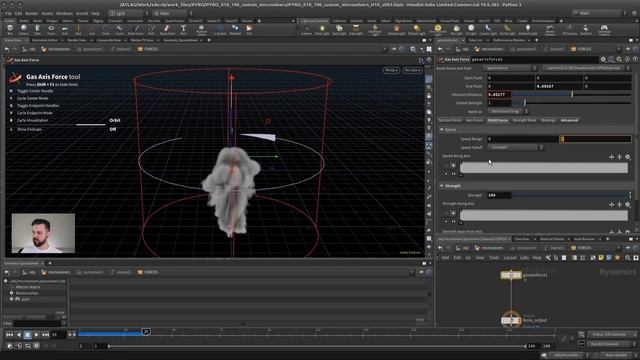Select the Box shelf tool
The height and width of the screenshot is (360, 640).
[10, 29]
